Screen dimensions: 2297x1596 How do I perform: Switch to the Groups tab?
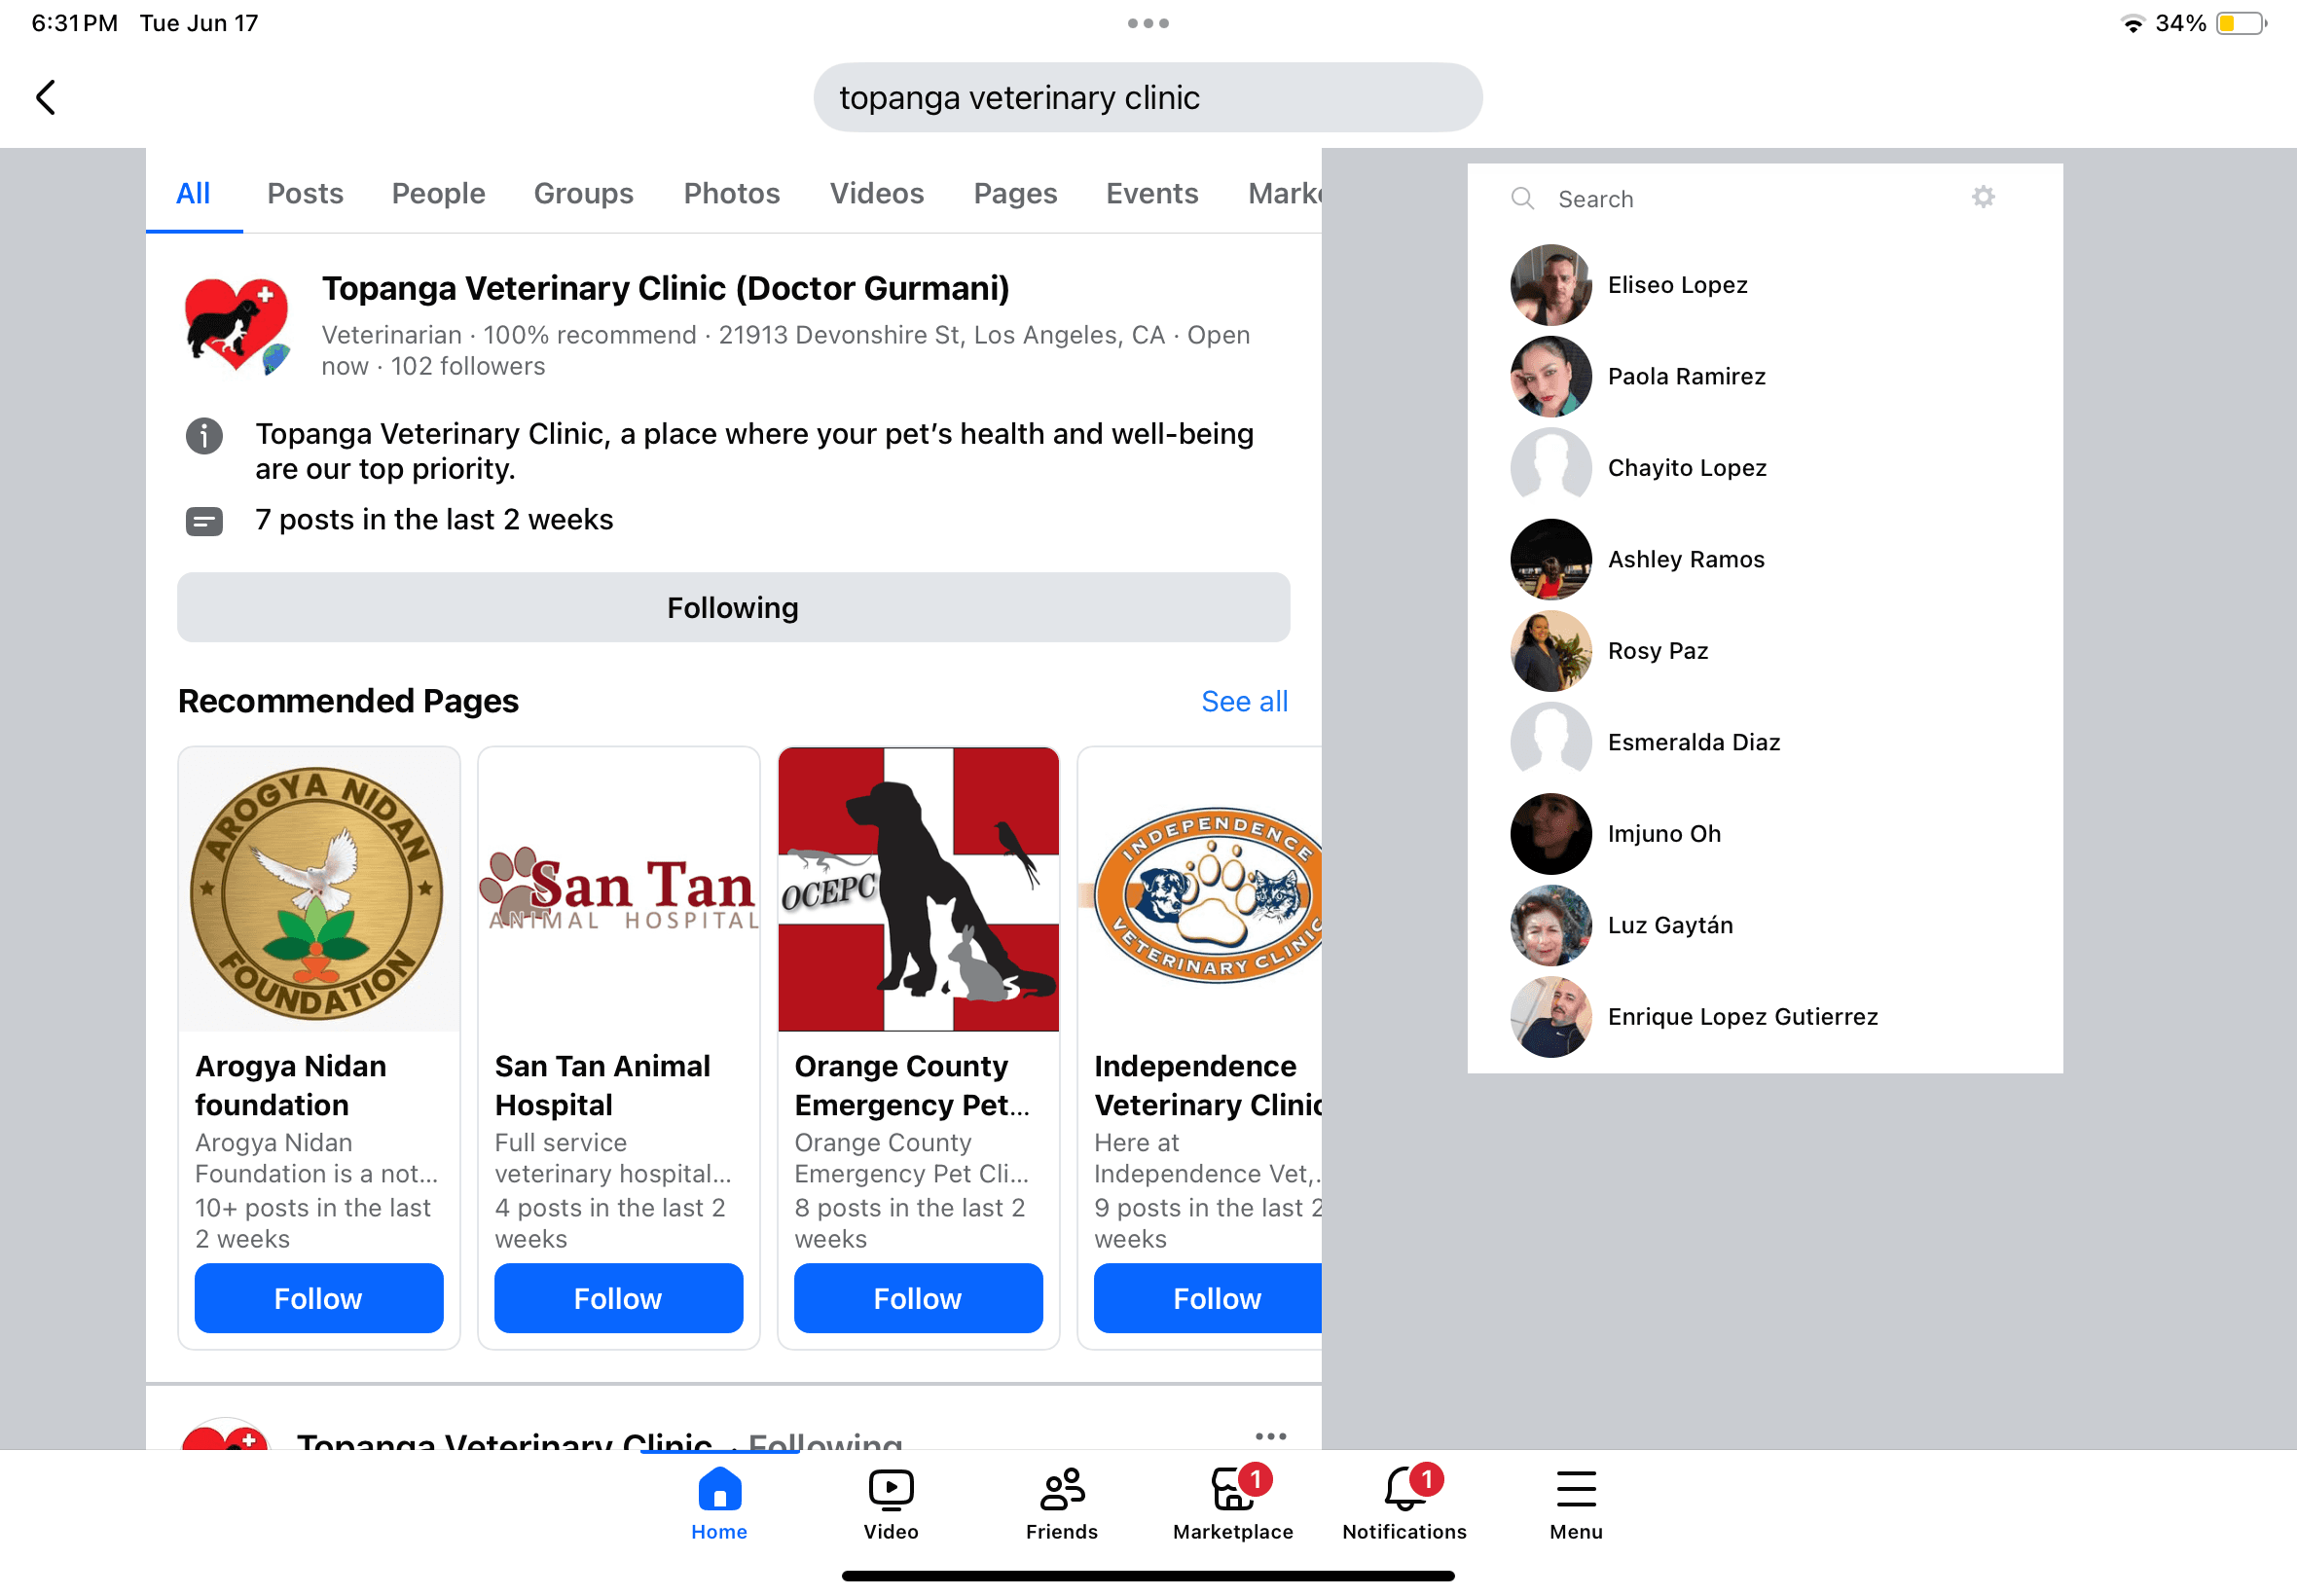583,193
